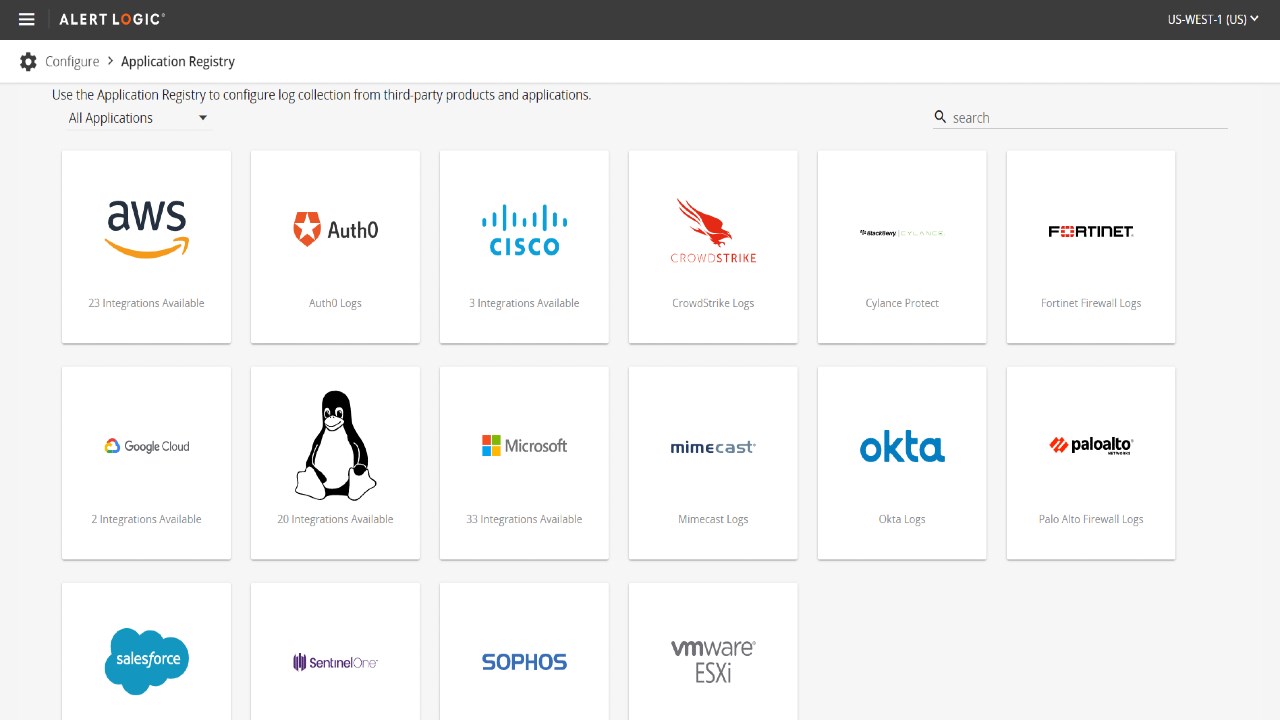
Task: Click the Configure gear icon
Action: [x=28, y=62]
